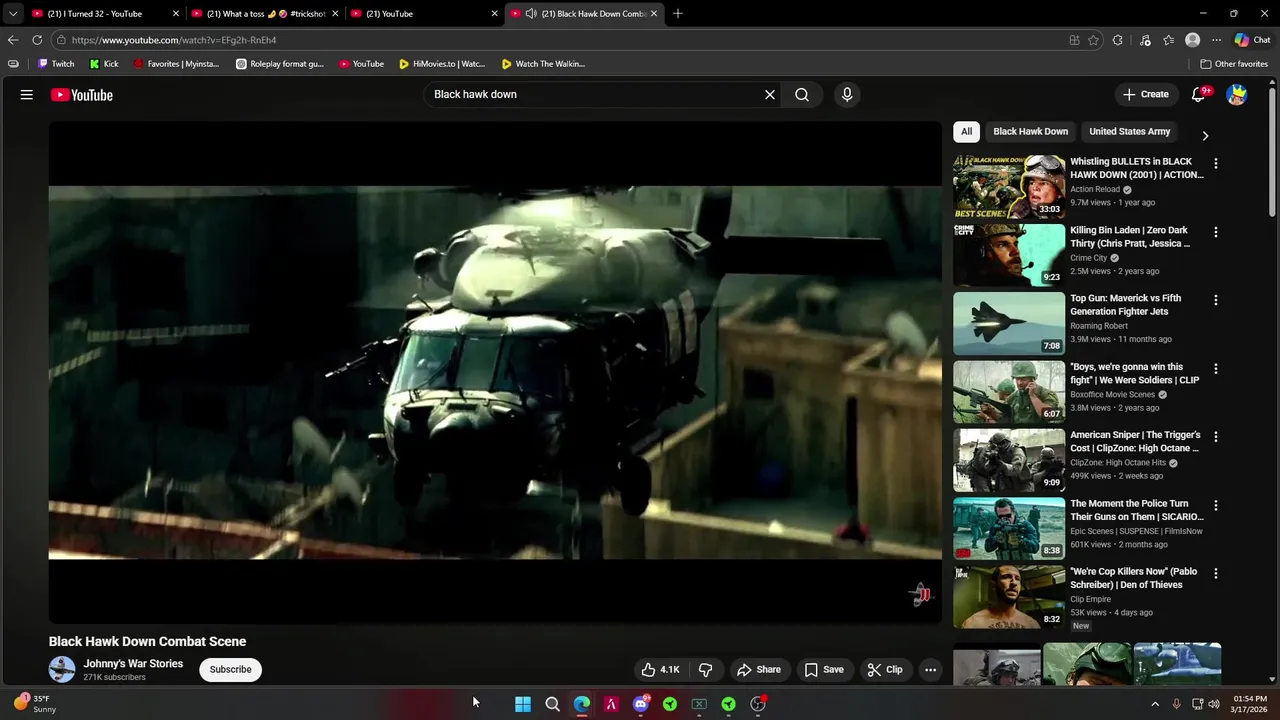Close the "What a toss" tab
This screenshot has height=720, width=1280.
tap(335, 14)
